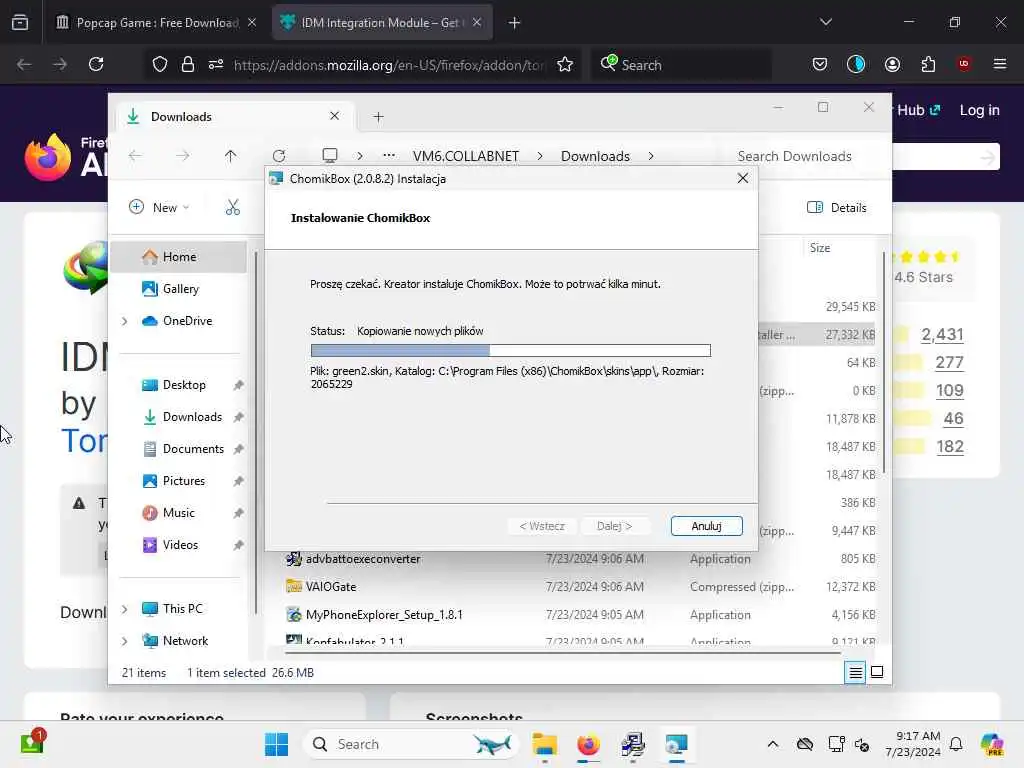Open File Explorer from taskbar
The height and width of the screenshot is (768, 1024).
pos(544,744)
